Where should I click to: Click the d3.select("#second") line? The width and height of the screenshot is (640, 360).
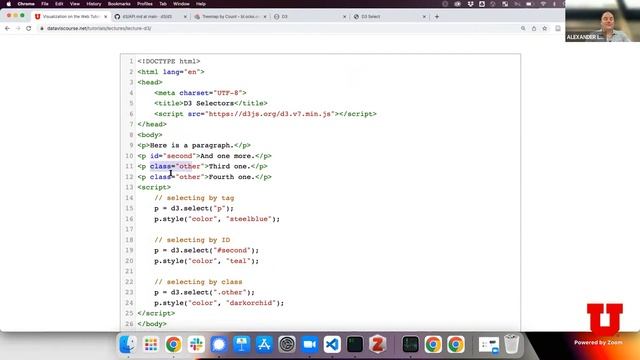pos(207,251)
